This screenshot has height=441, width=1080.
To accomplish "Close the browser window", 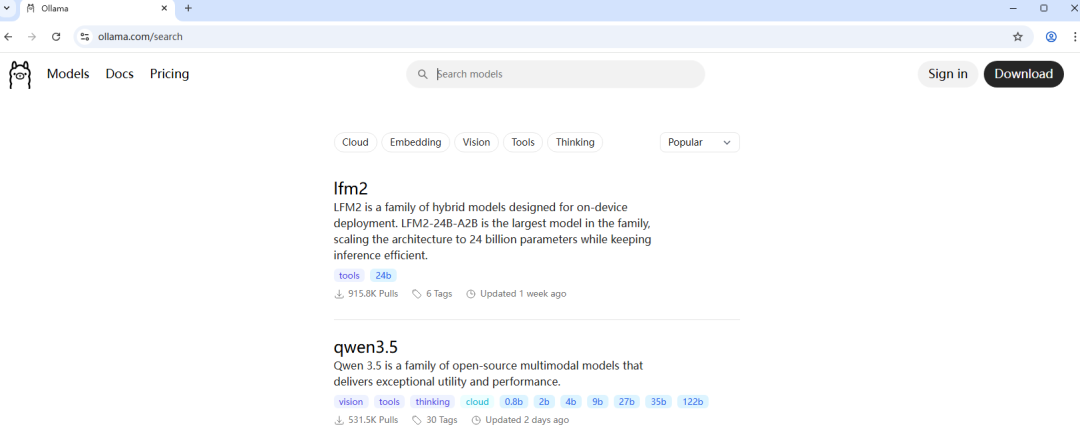I will [1072, 8].
